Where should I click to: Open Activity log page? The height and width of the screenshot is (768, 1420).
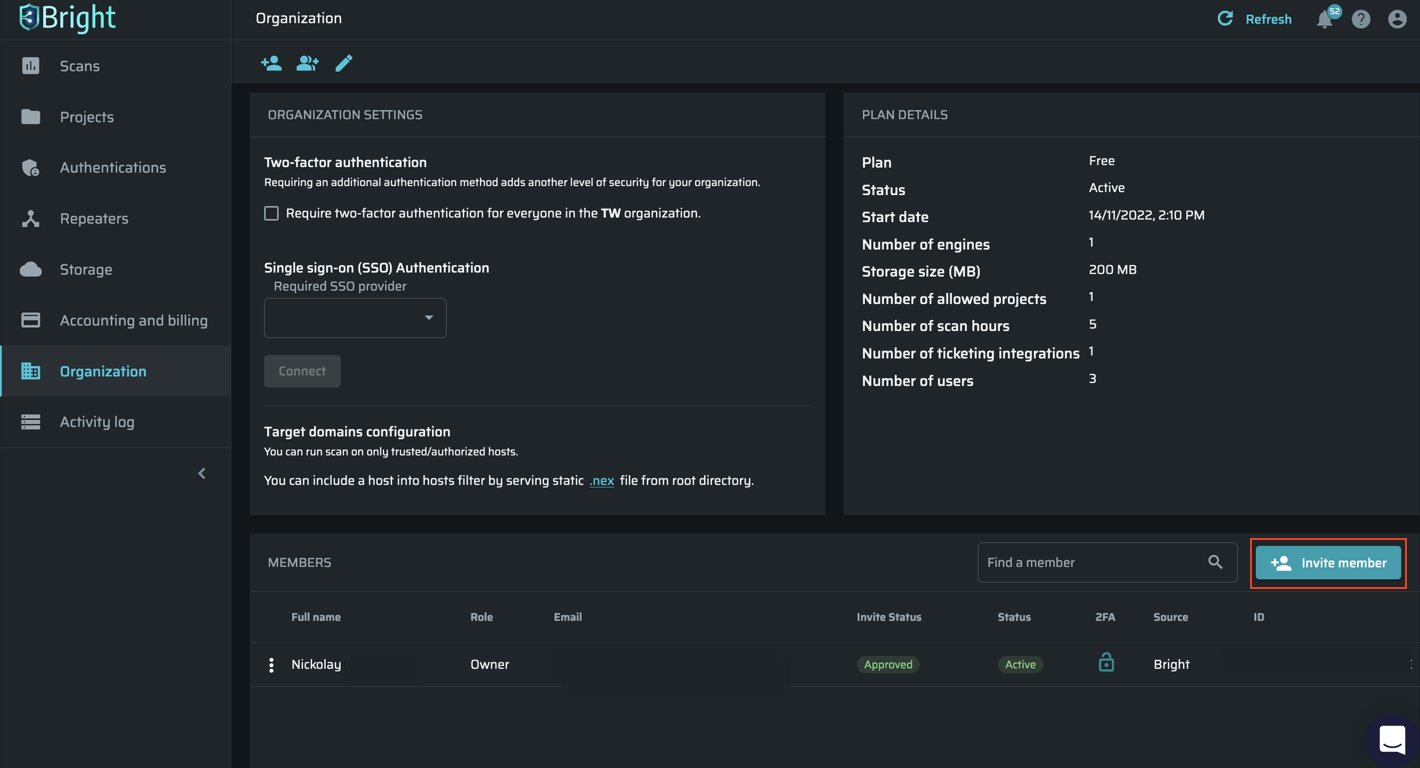coord(96,422)
